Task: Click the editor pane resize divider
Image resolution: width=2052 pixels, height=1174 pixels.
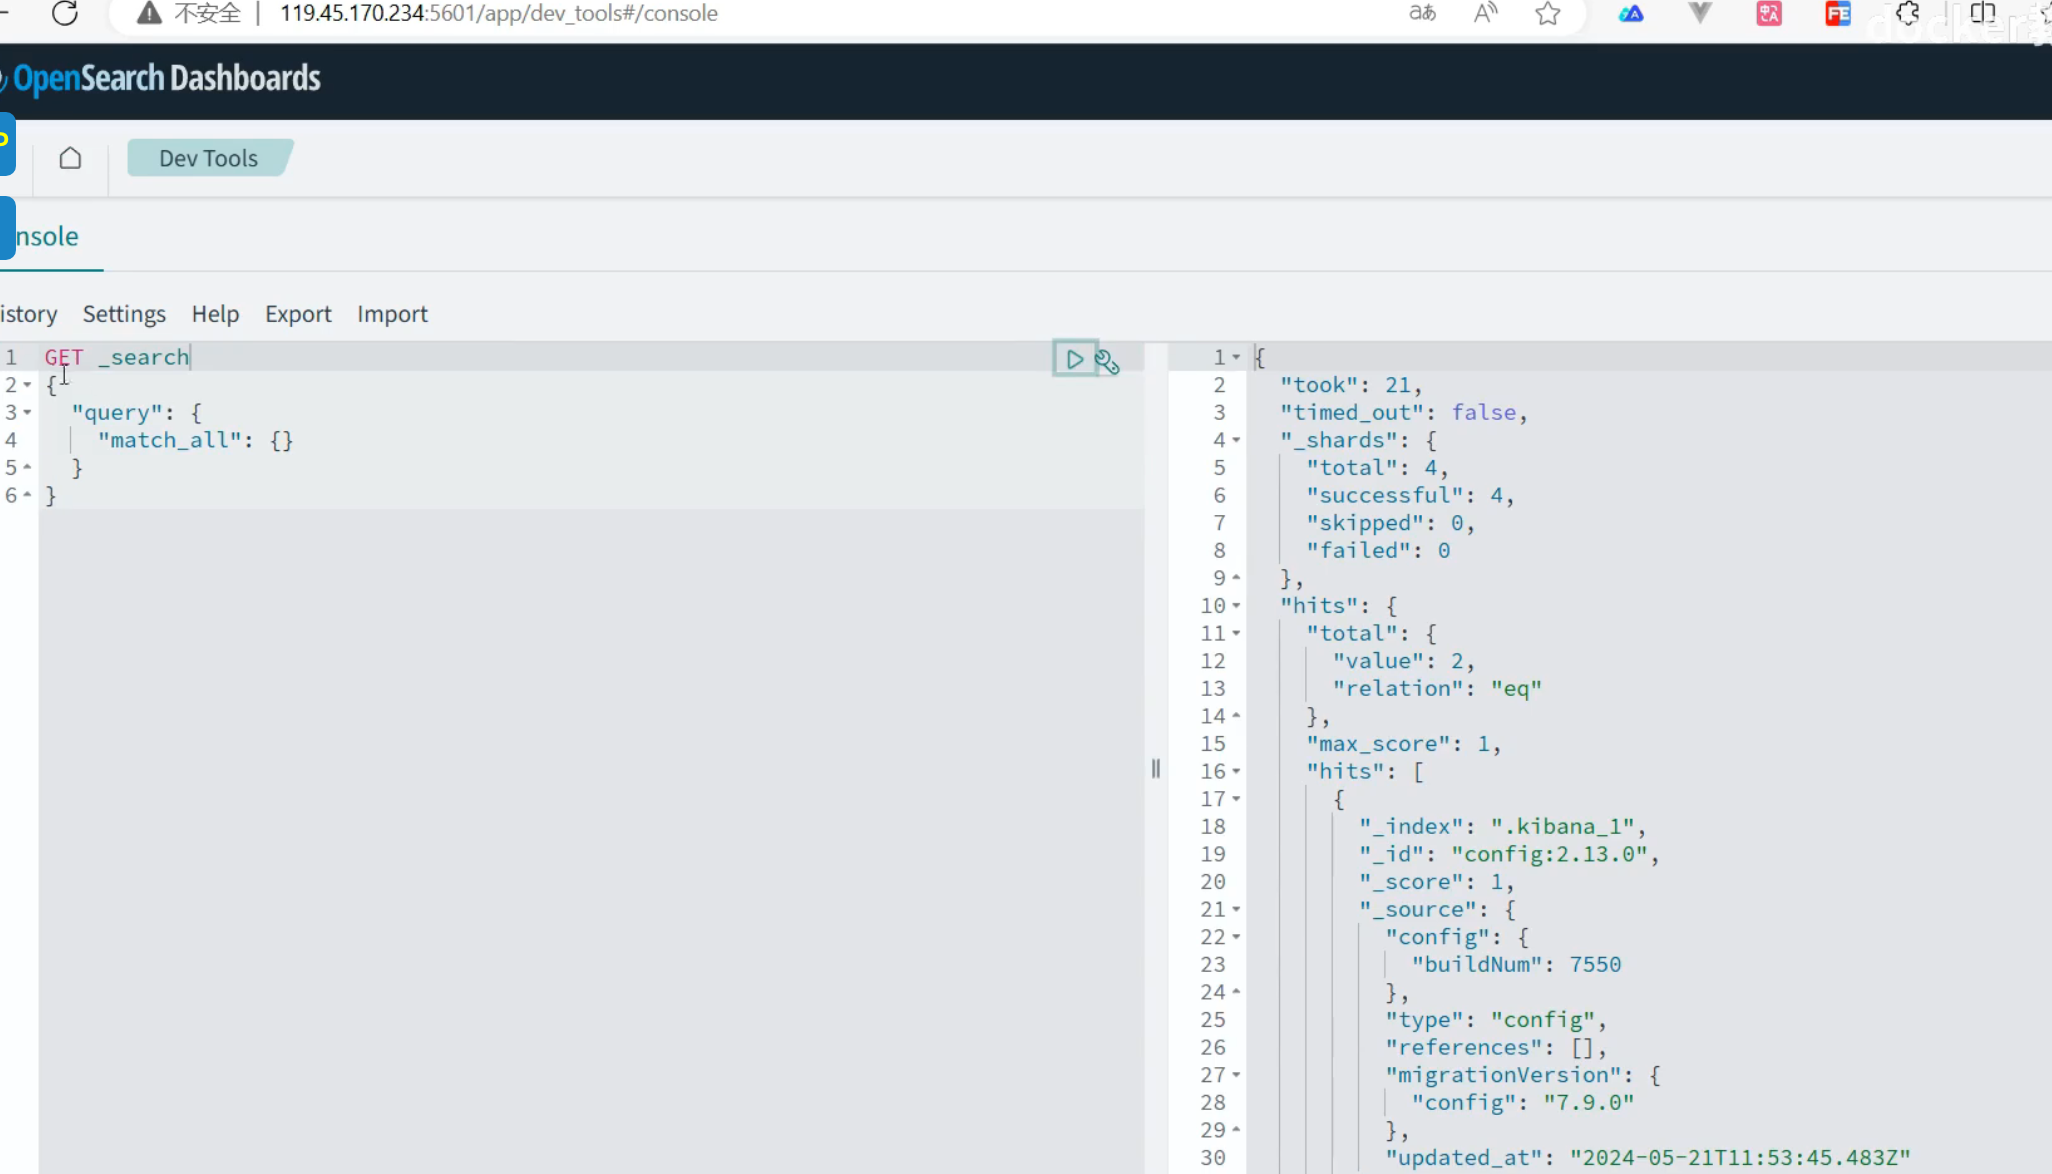Action: tap(1156, 768)
